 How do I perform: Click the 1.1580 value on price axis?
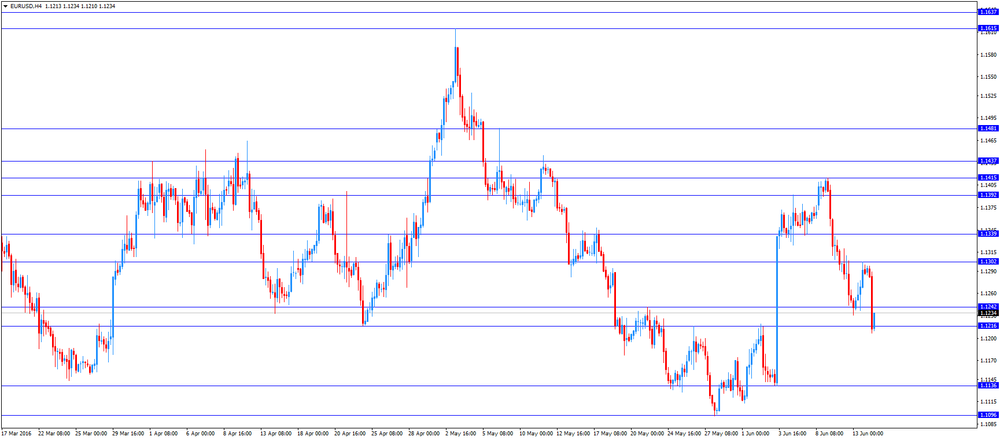click(x=988, y=55)
